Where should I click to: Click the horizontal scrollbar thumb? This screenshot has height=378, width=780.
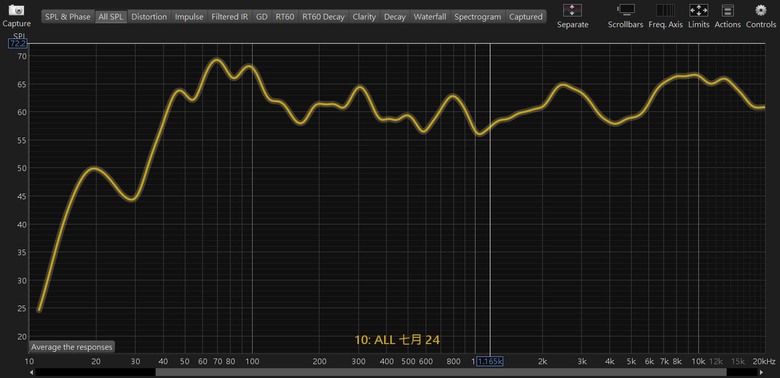pos(441,372)
